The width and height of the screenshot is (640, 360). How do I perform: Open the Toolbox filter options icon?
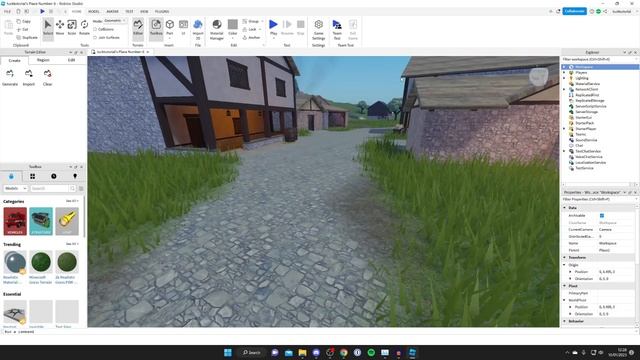81,188
